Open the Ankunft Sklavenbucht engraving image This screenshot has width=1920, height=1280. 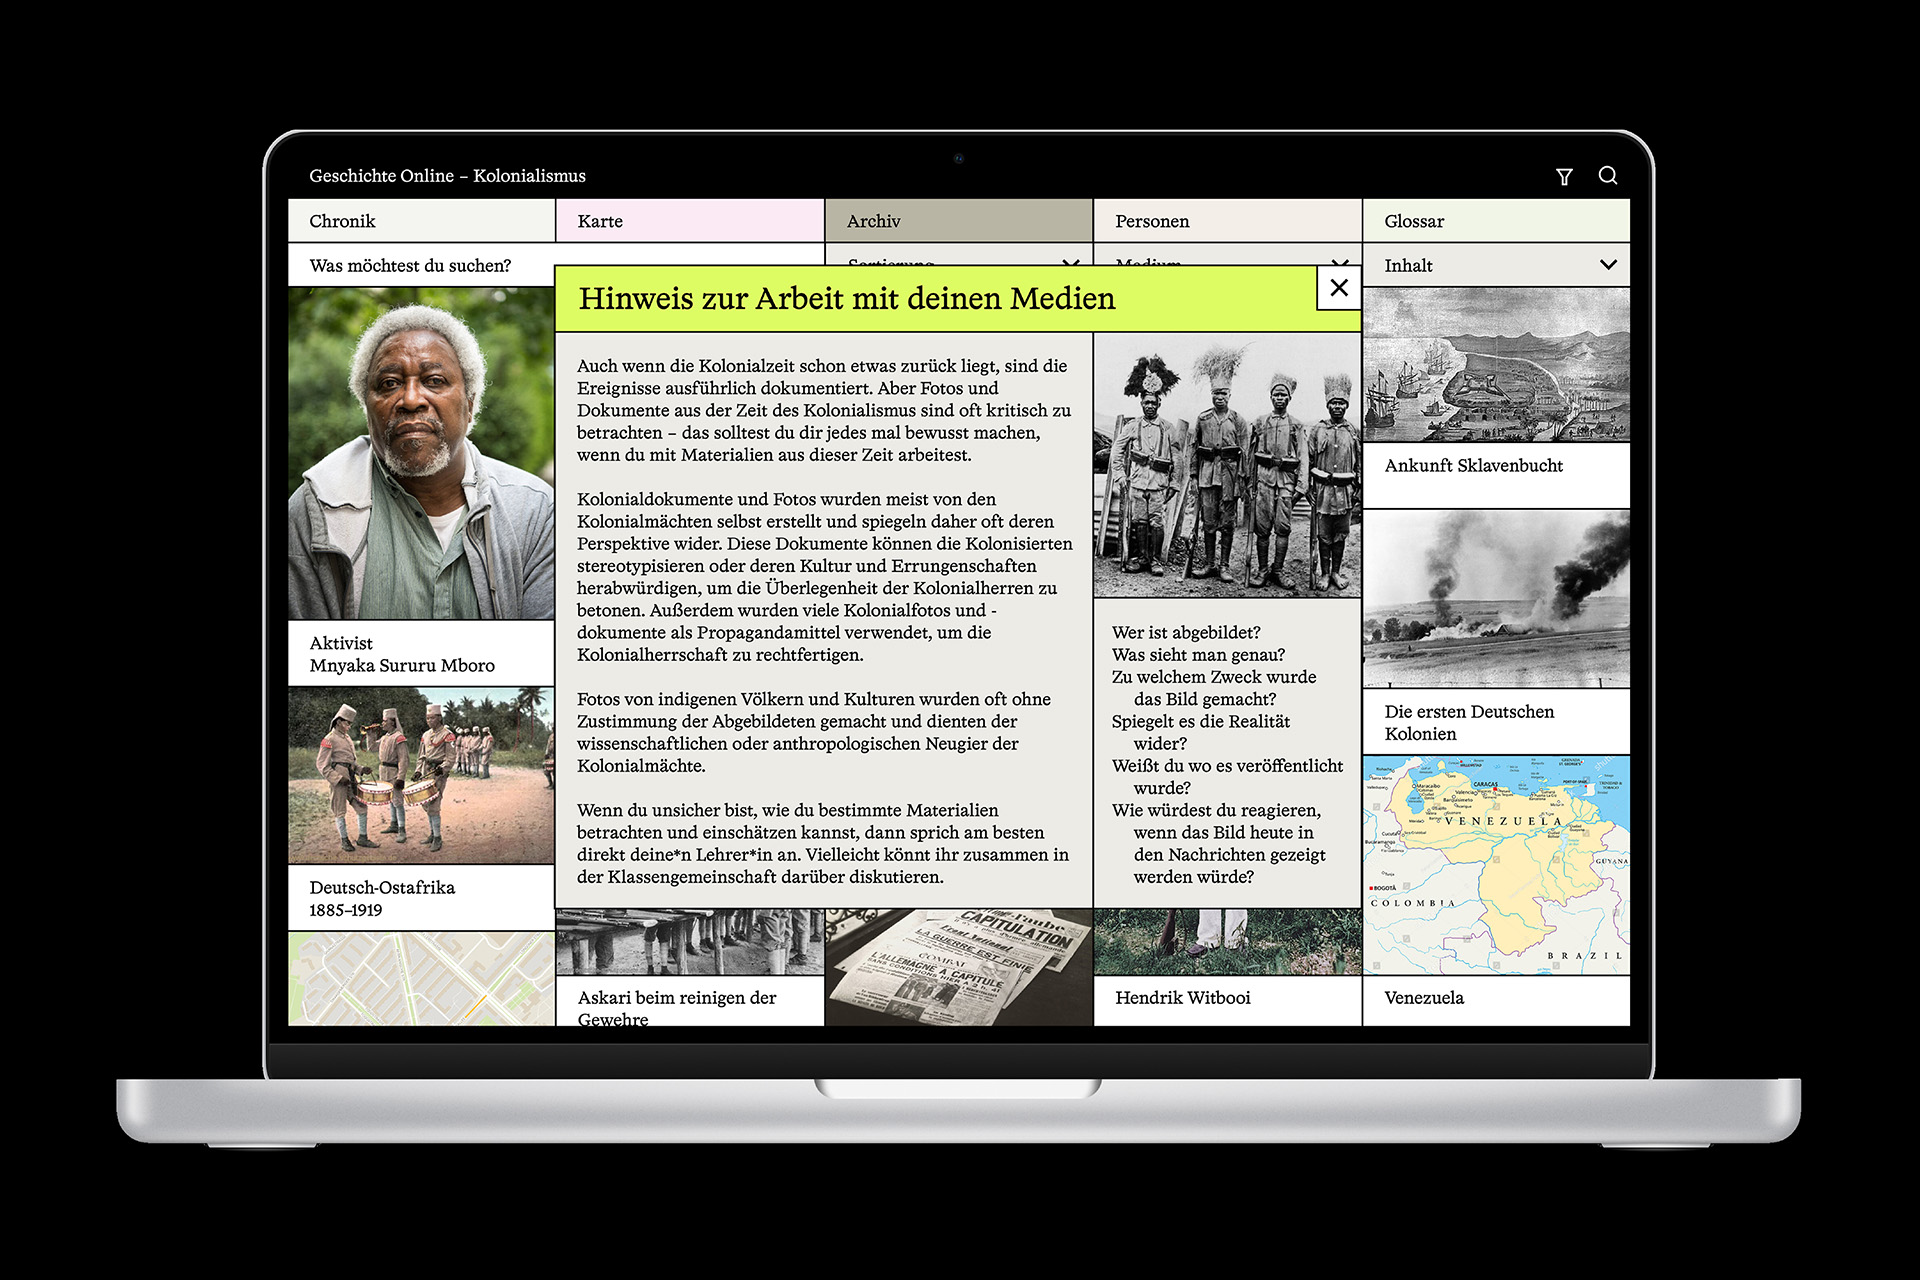pyautogui.click(x=1496, y=365)
